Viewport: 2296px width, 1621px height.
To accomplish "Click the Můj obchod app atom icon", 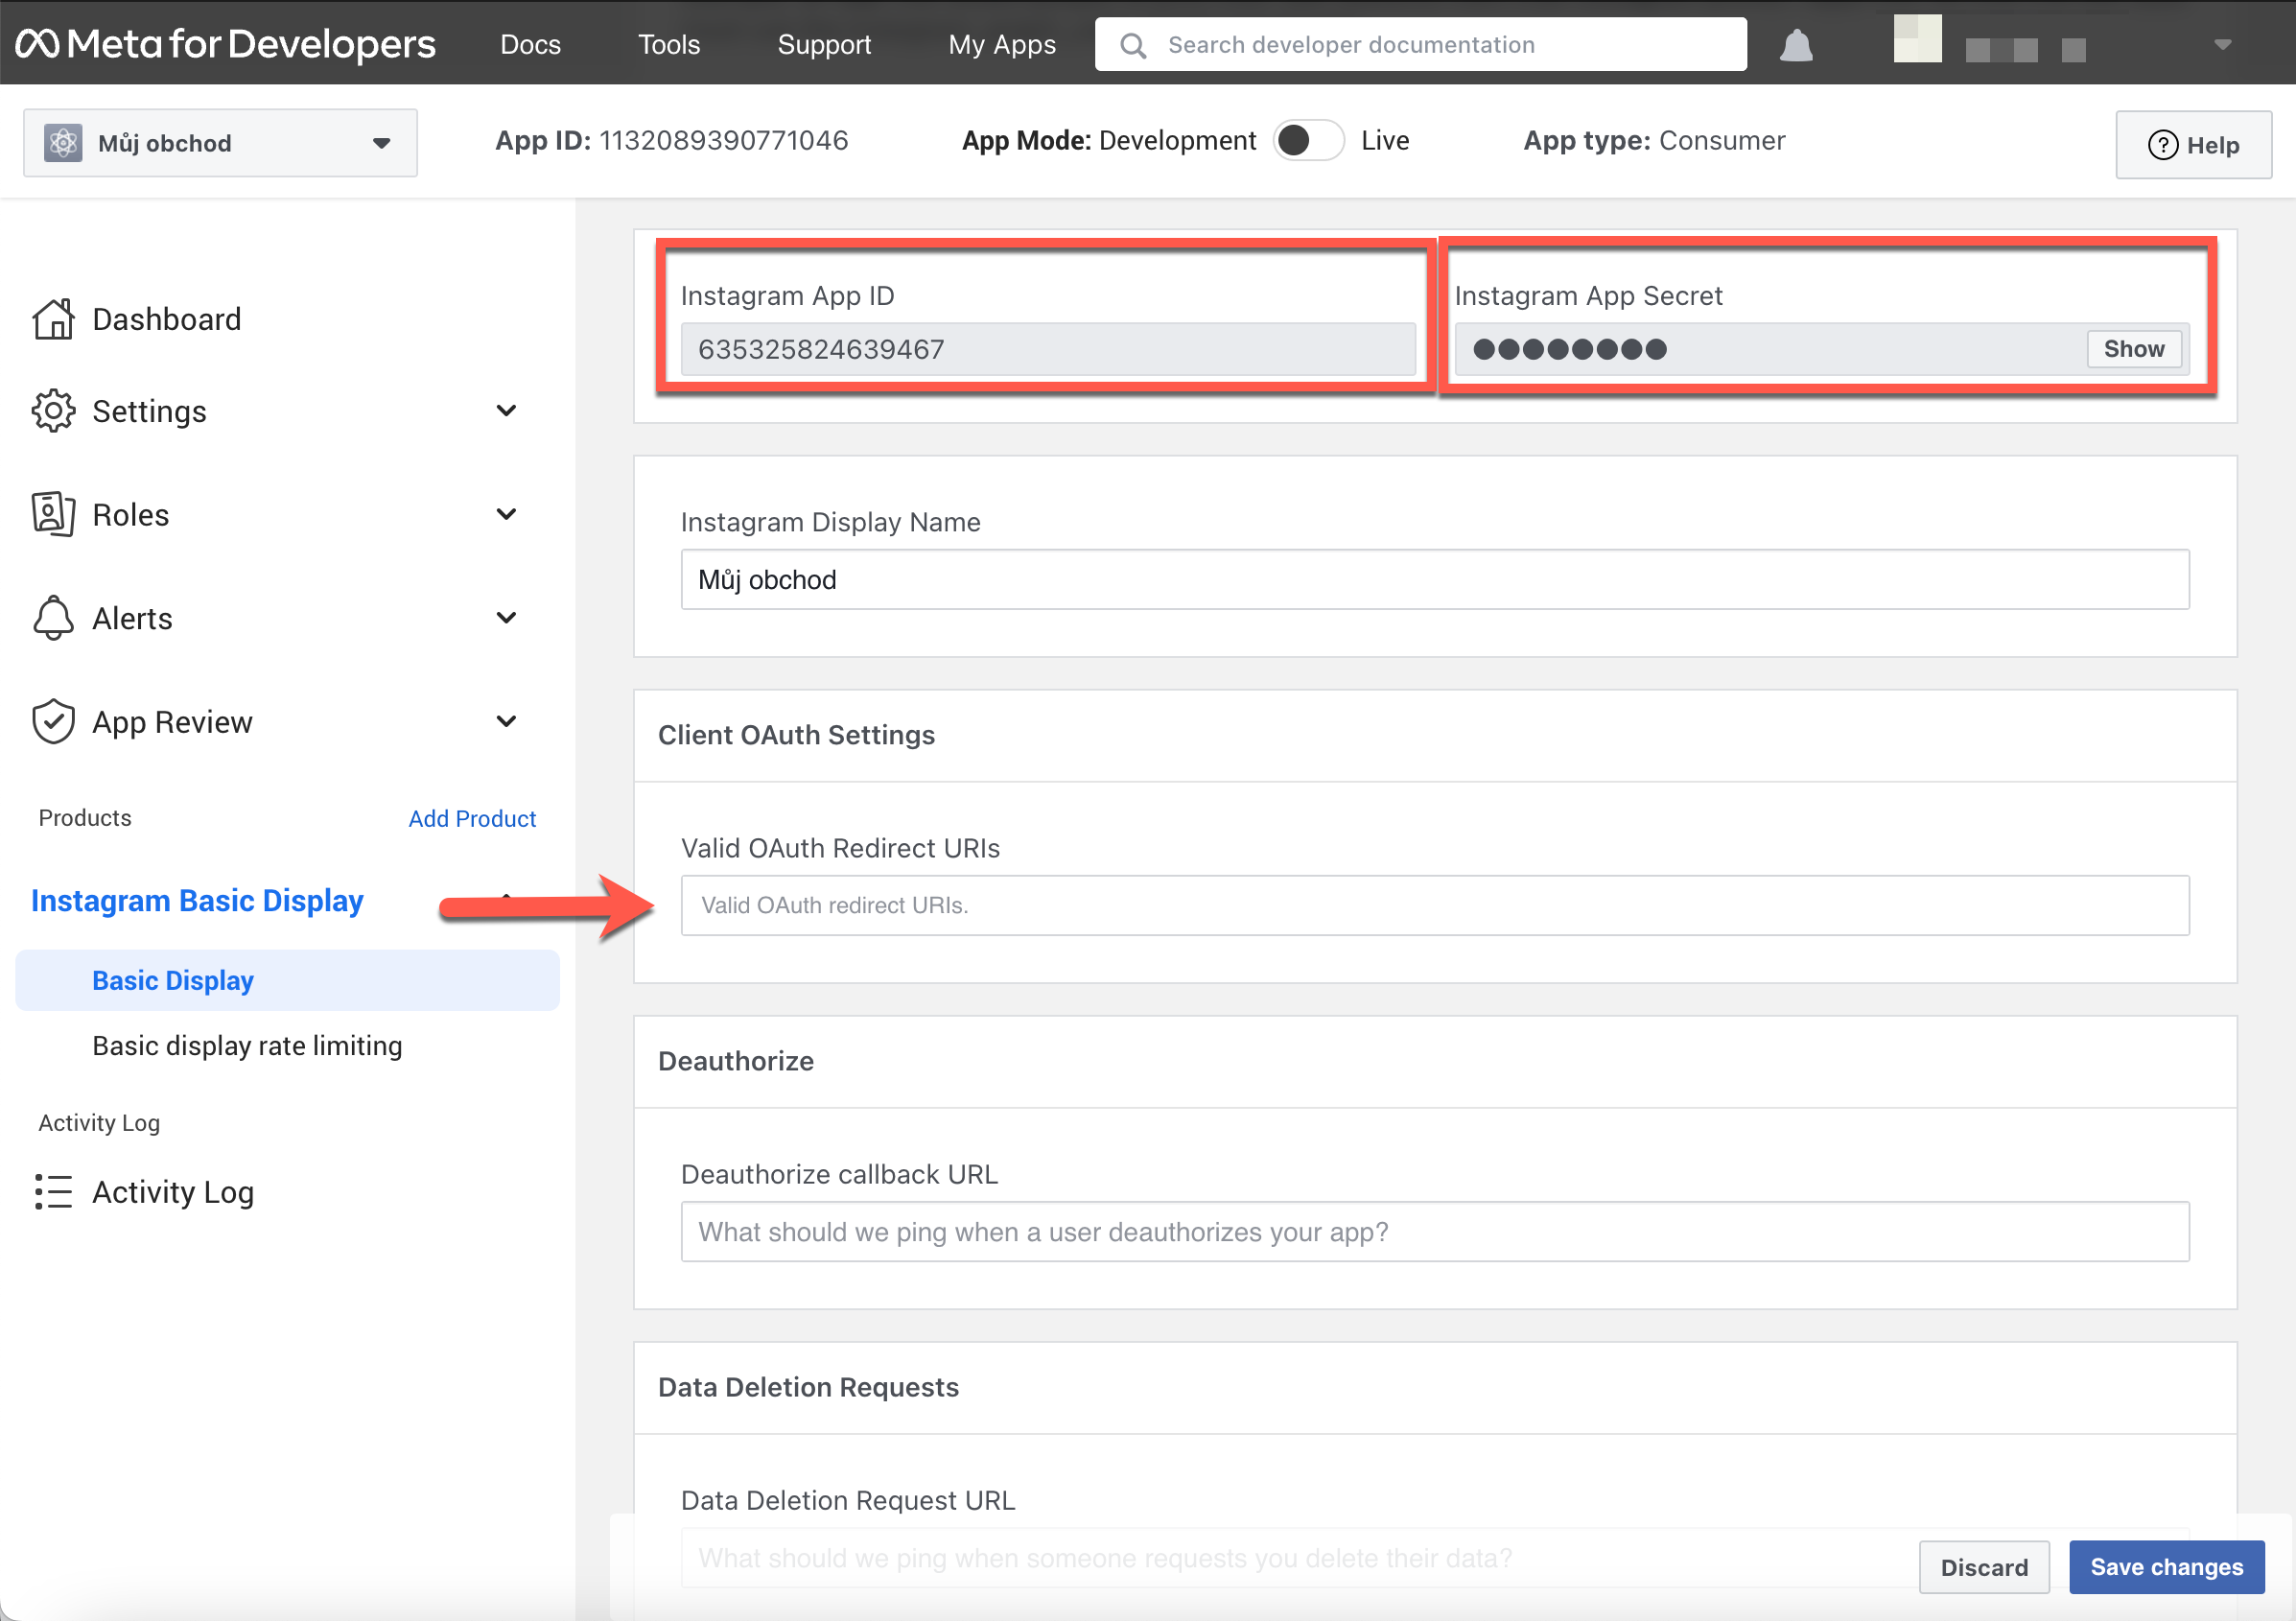I will click(63, 143).
